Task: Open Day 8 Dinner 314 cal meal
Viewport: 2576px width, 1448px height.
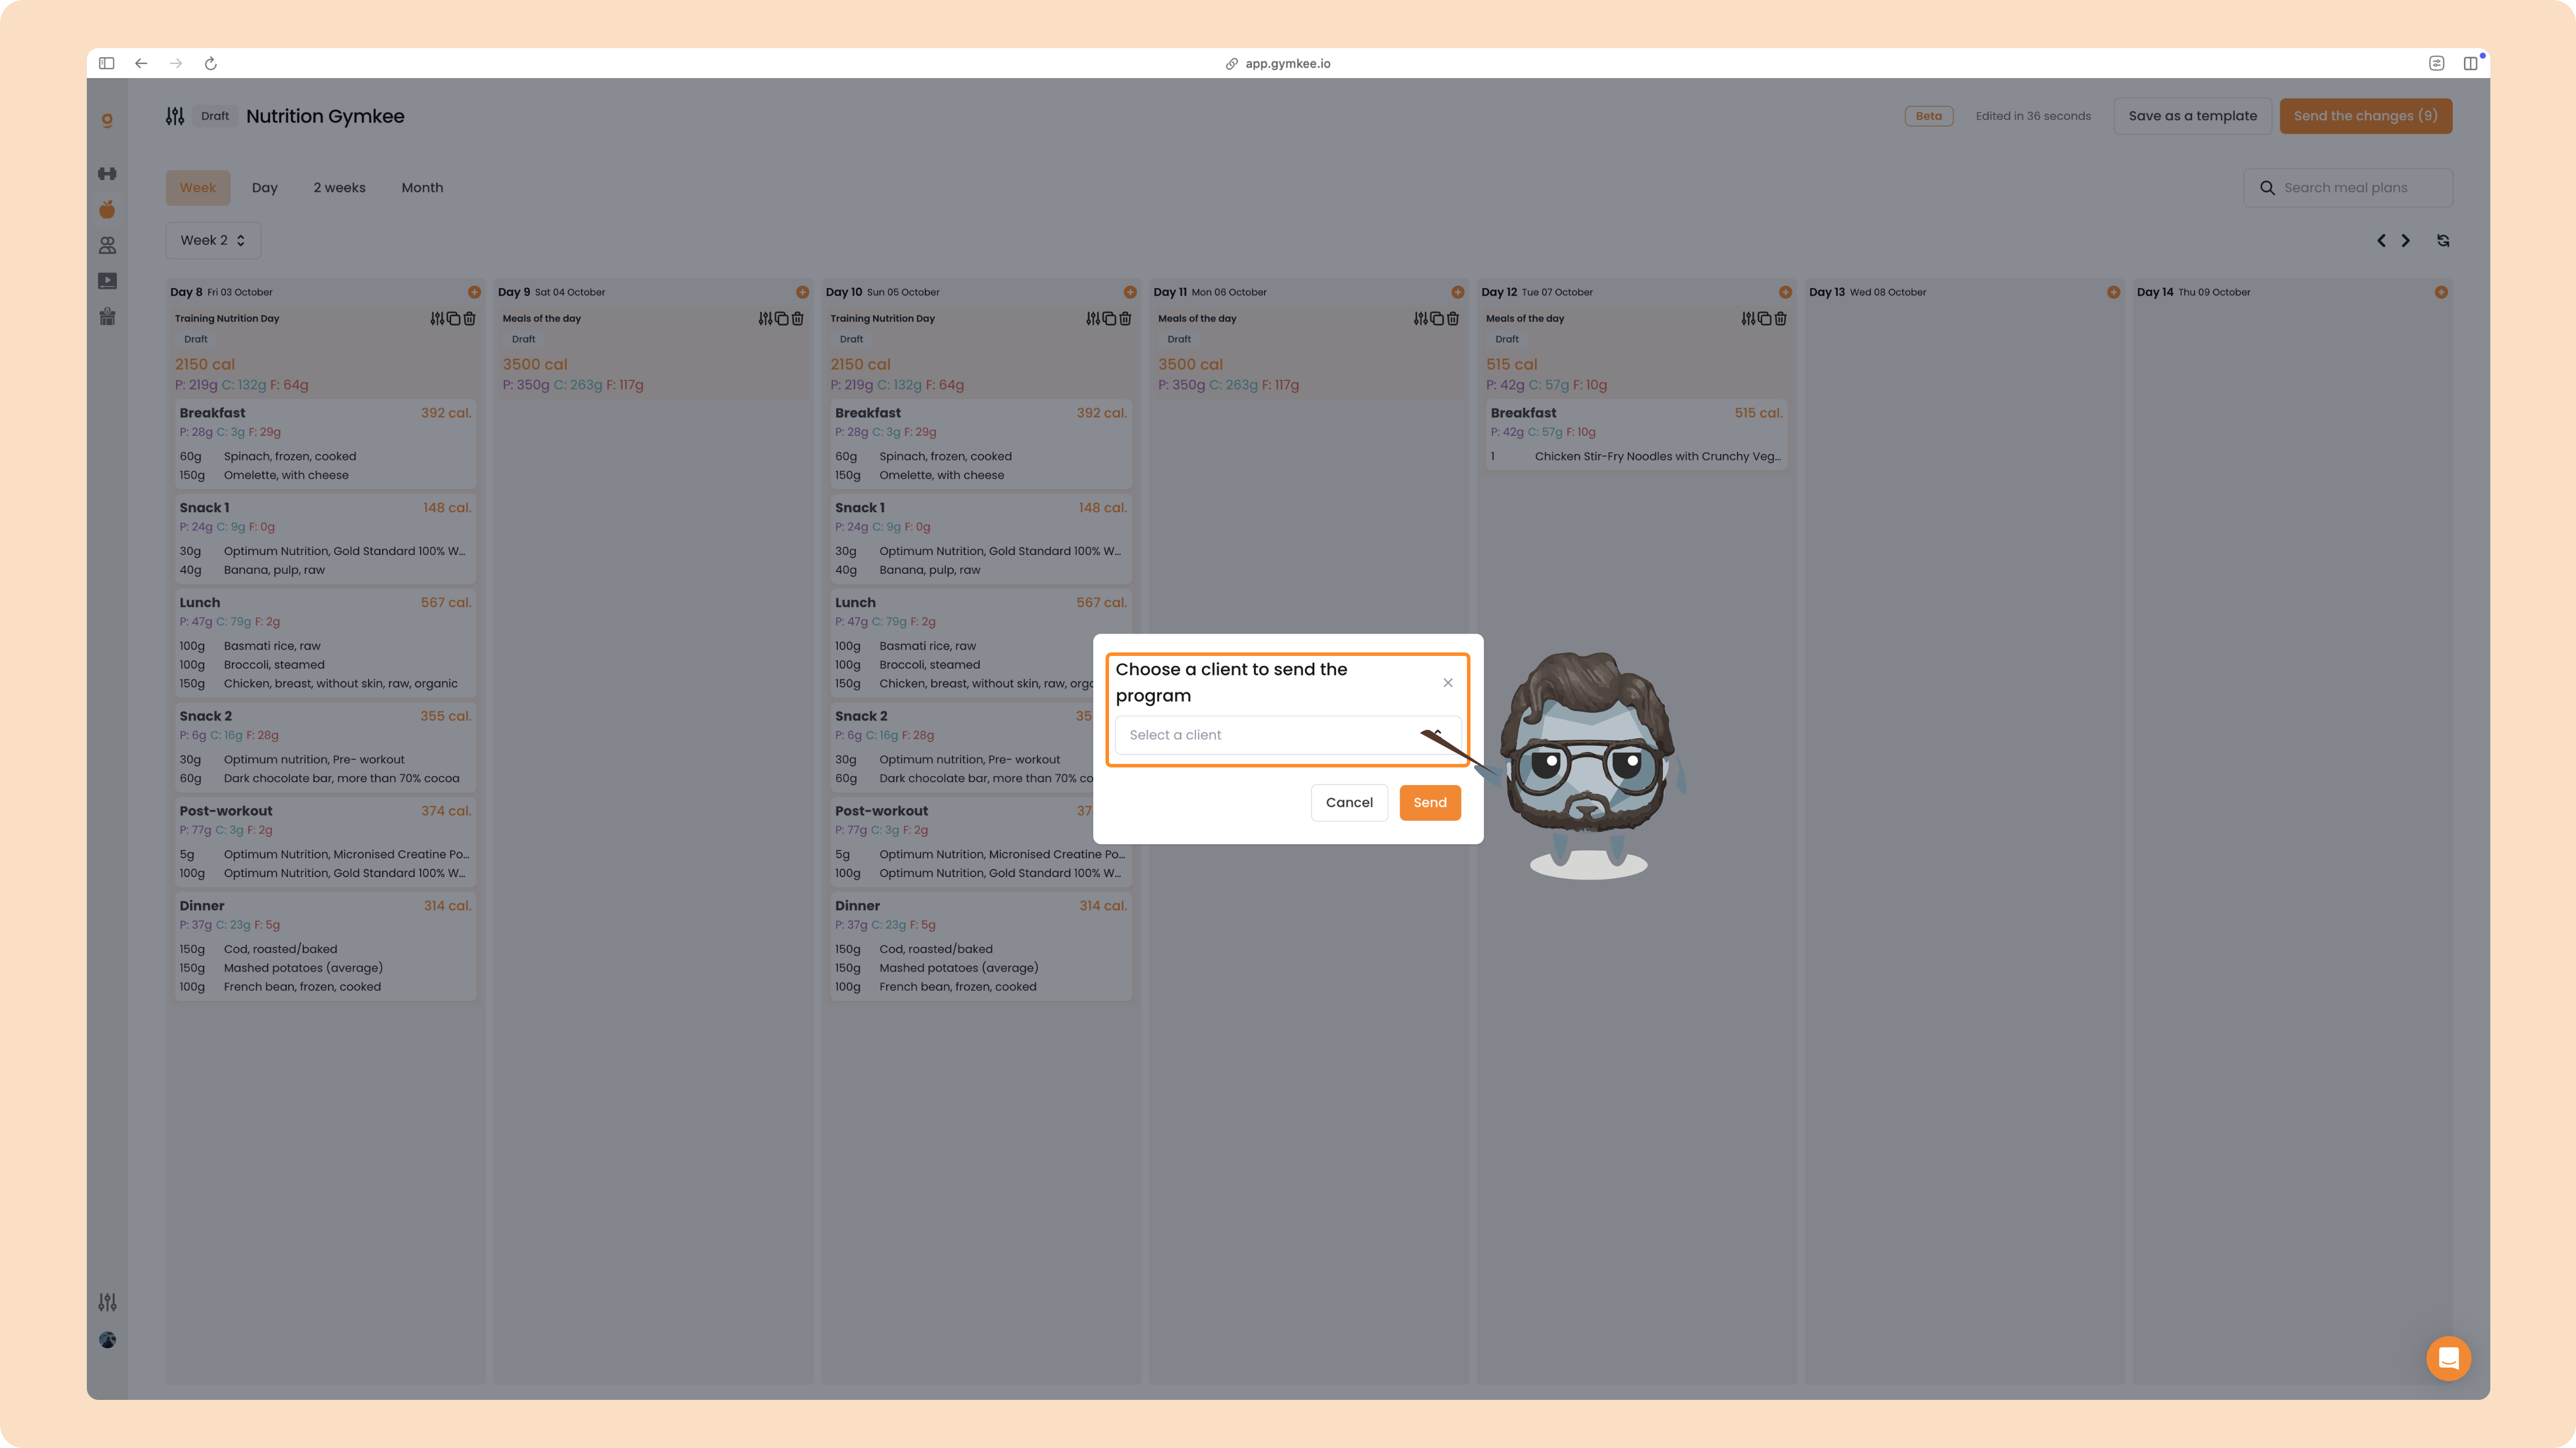Action: click(x=325, y=946)
